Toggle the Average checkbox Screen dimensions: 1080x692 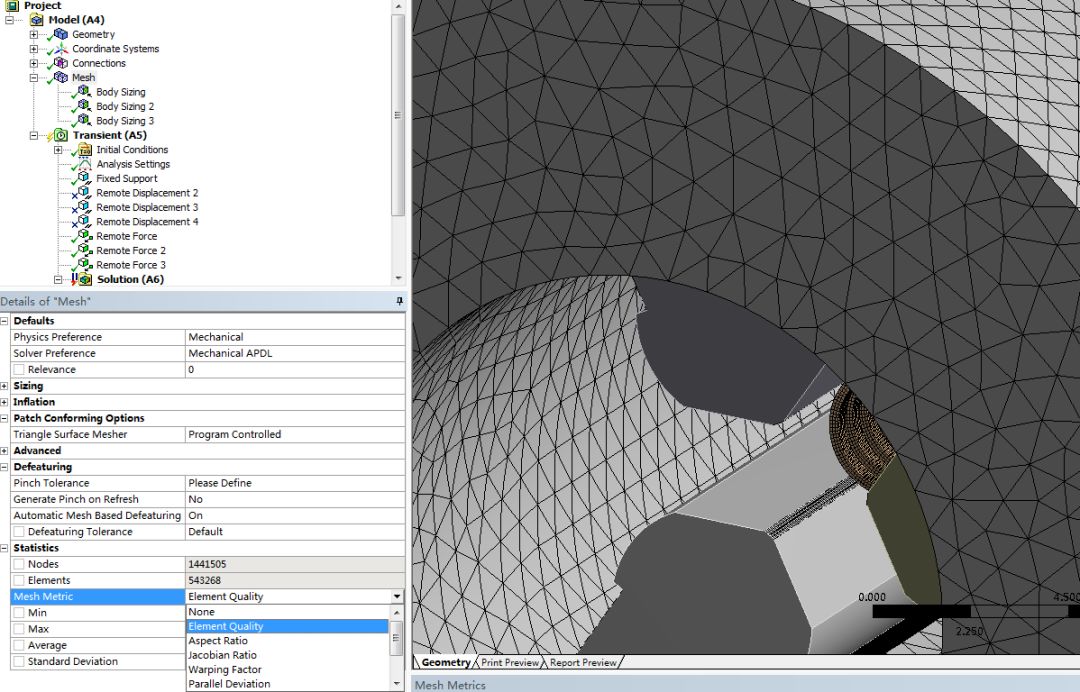click(19, 646)
